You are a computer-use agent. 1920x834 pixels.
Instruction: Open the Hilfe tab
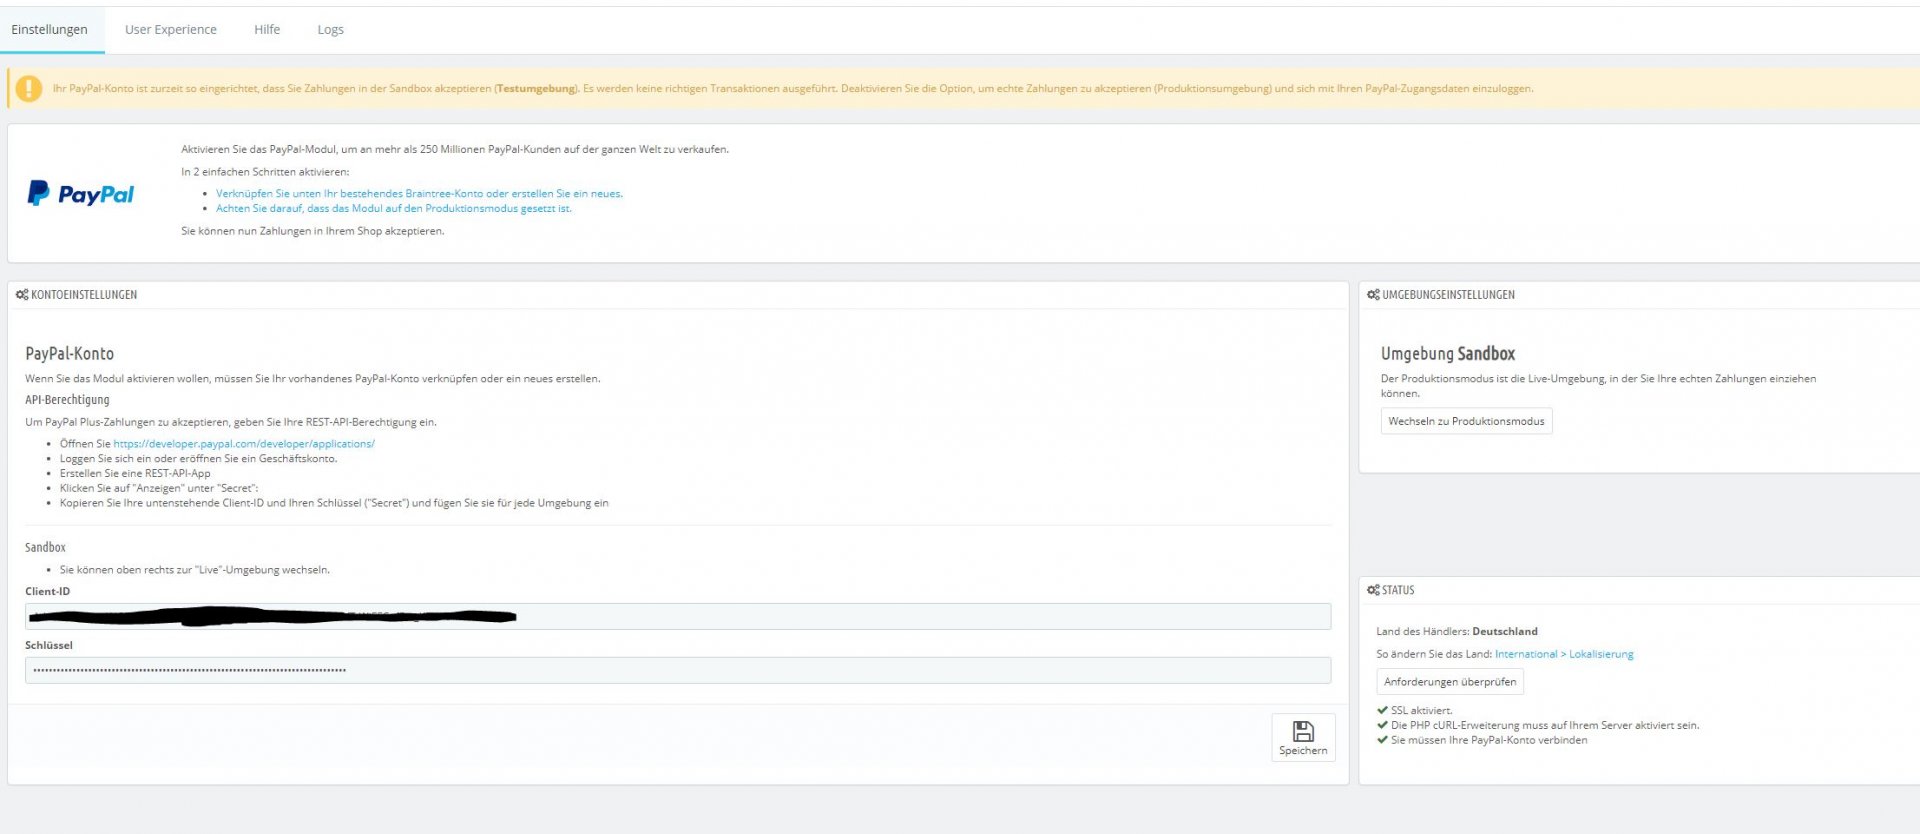(267, 30)
